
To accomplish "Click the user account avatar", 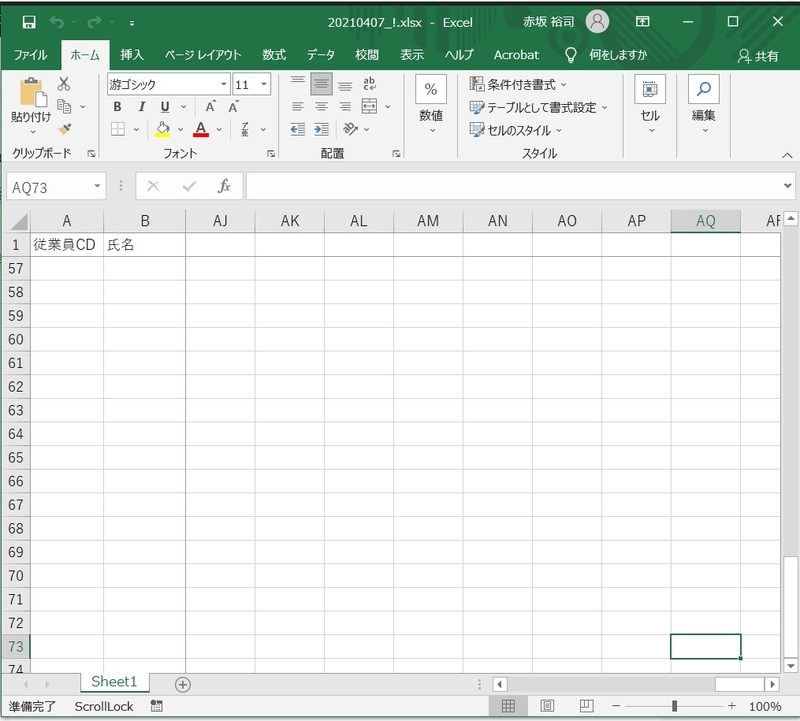I will tap(597, 21).
